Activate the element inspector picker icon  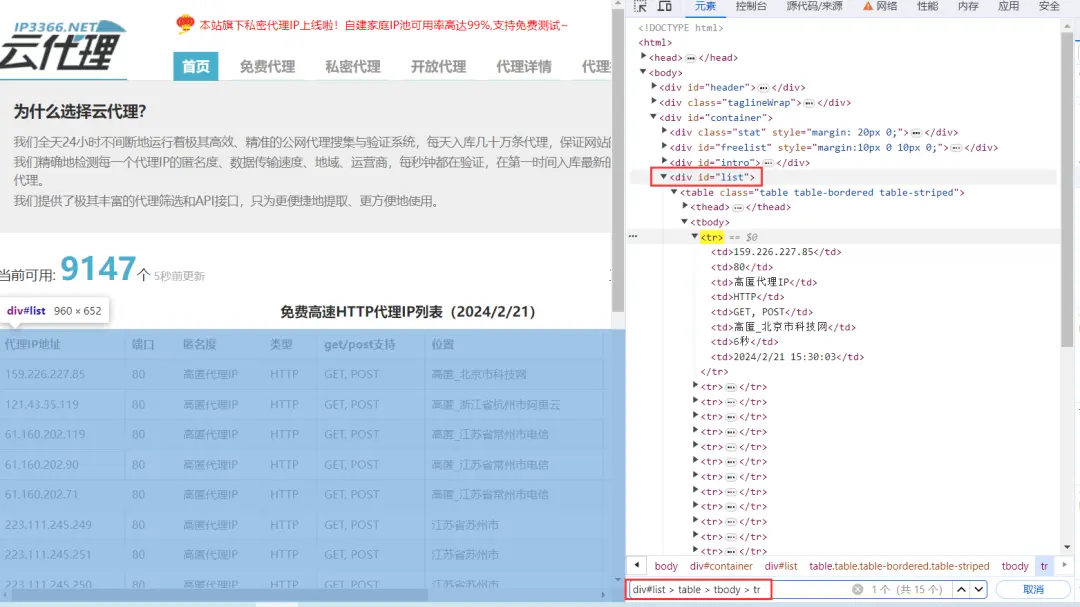click(x=641, y=6)
